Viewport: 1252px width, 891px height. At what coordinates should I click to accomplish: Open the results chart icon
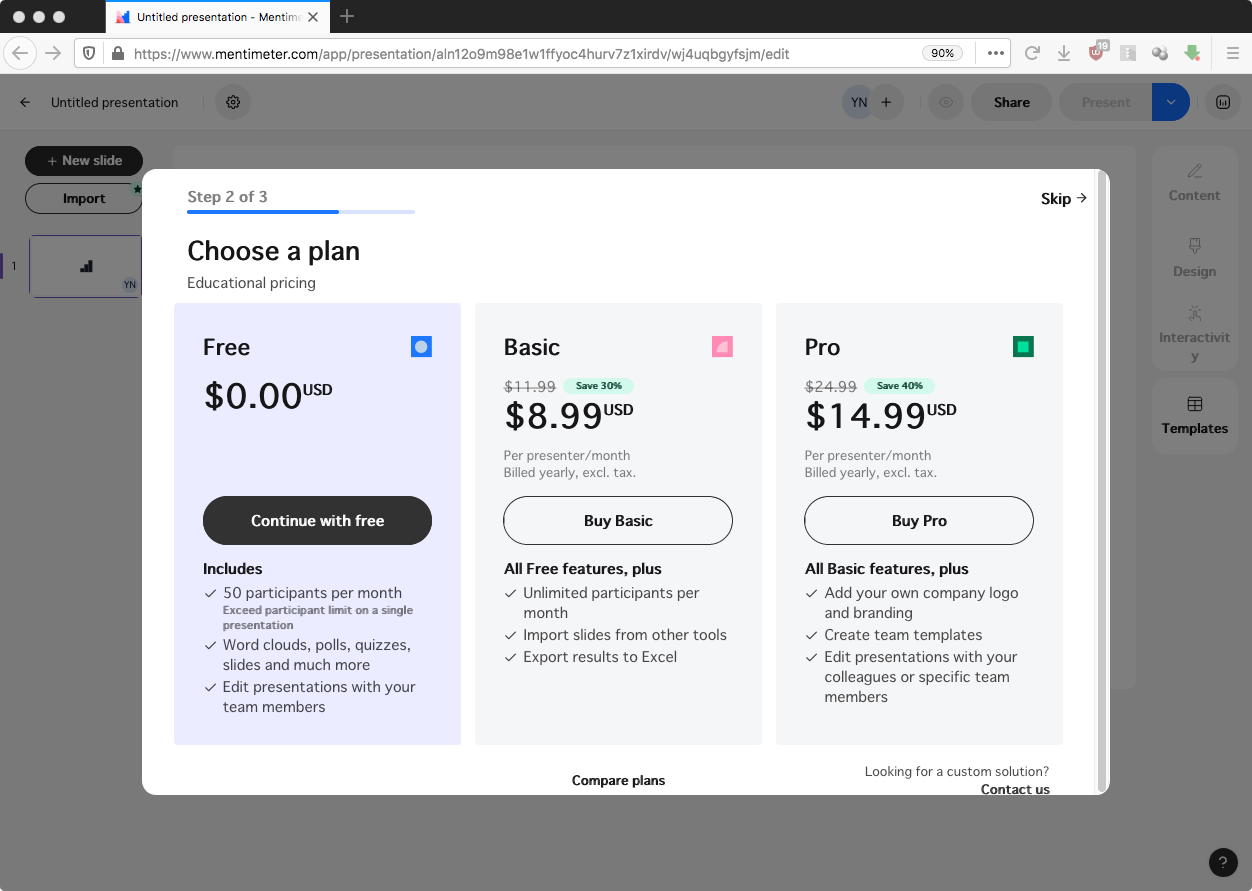pos(1222,102)
